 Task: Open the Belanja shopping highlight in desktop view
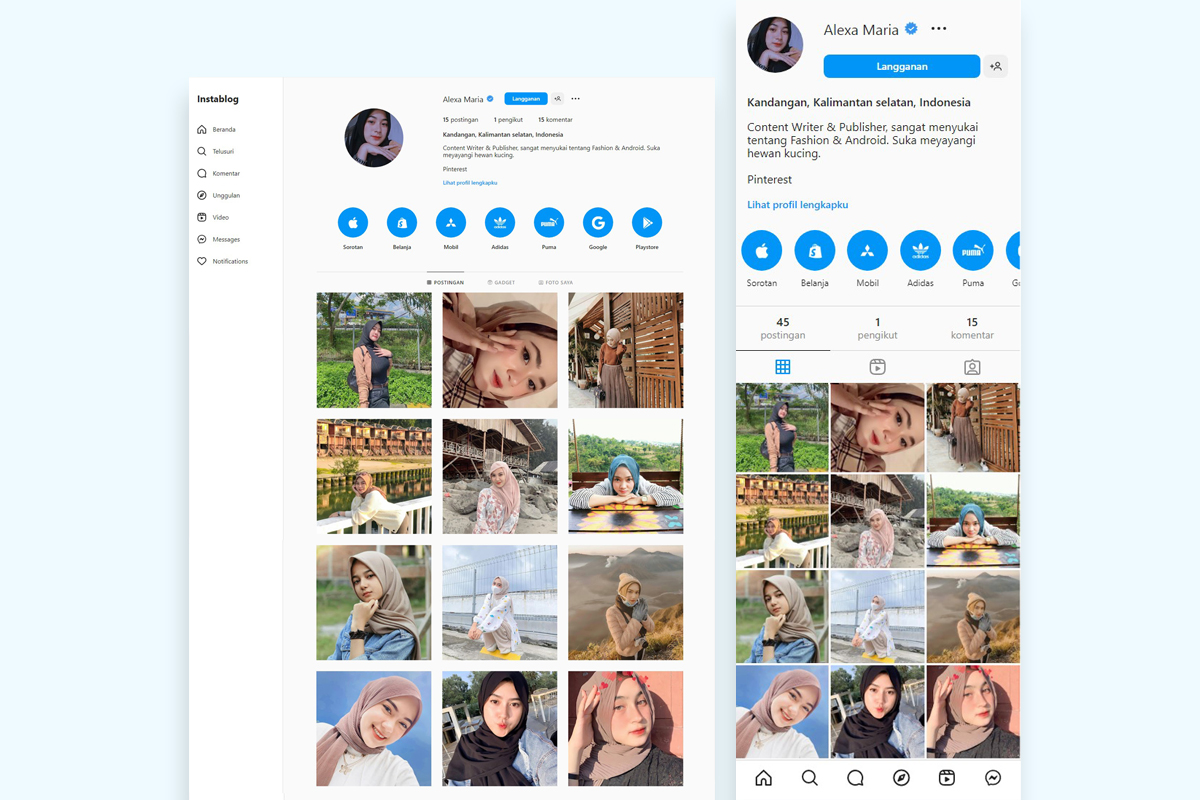[x=402, y=223]
